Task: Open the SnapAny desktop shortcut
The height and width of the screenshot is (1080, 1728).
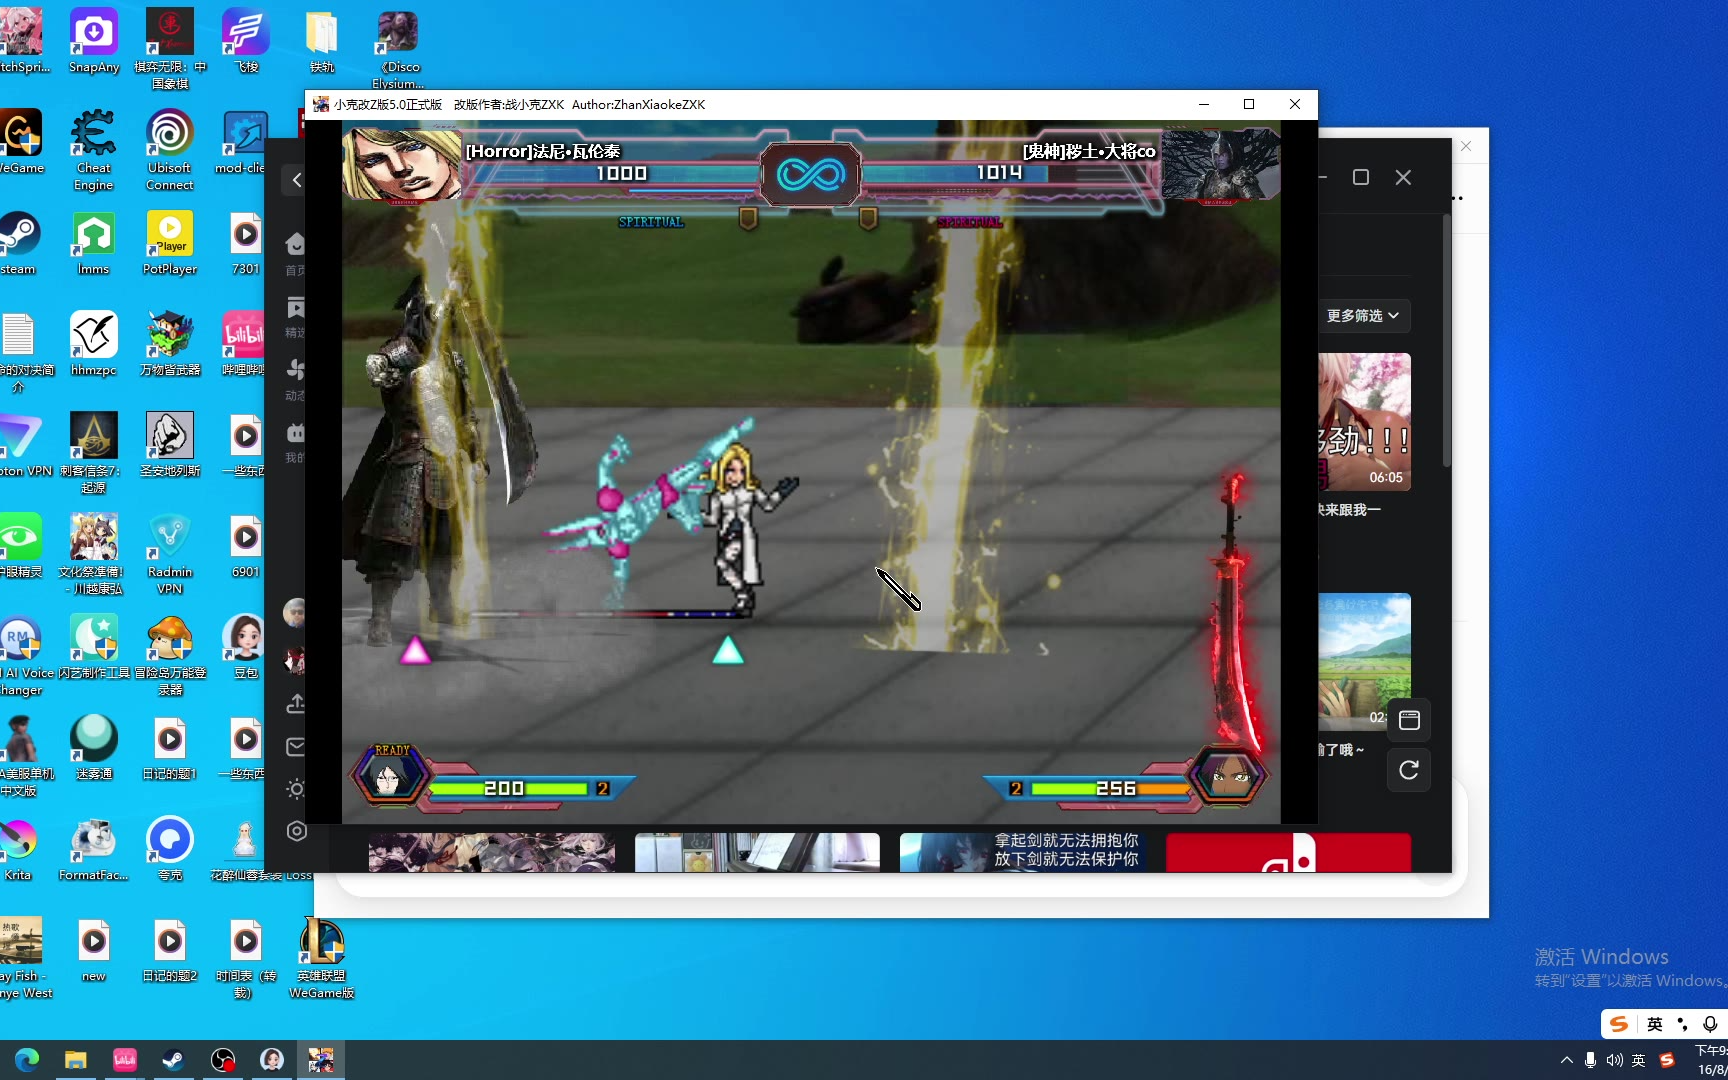Action: point(94,41)
